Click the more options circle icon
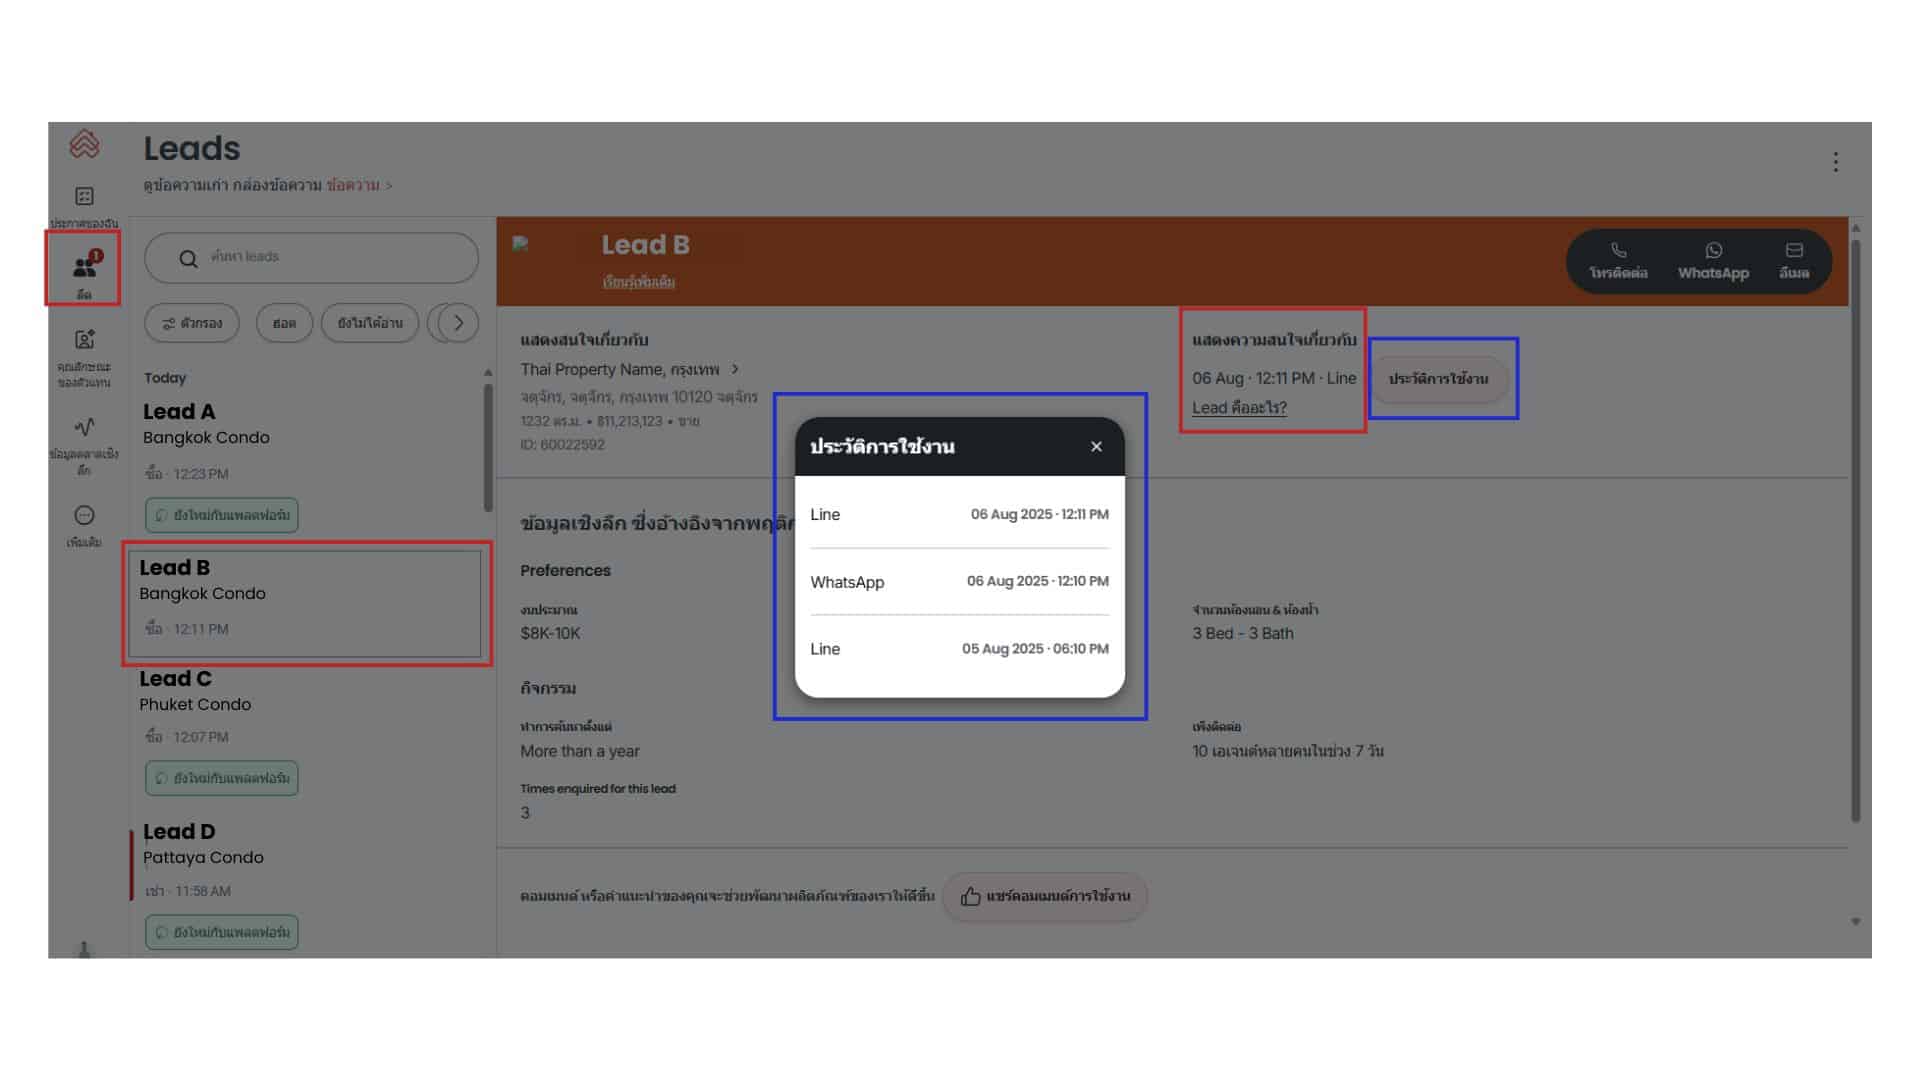 [84, 515]
